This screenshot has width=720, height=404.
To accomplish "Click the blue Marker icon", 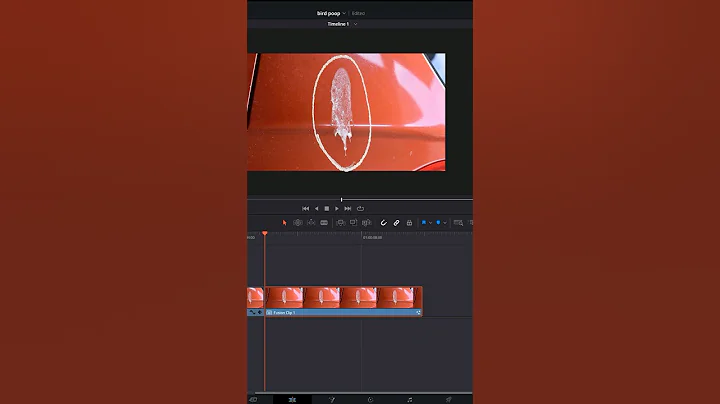I will [438, 223].
